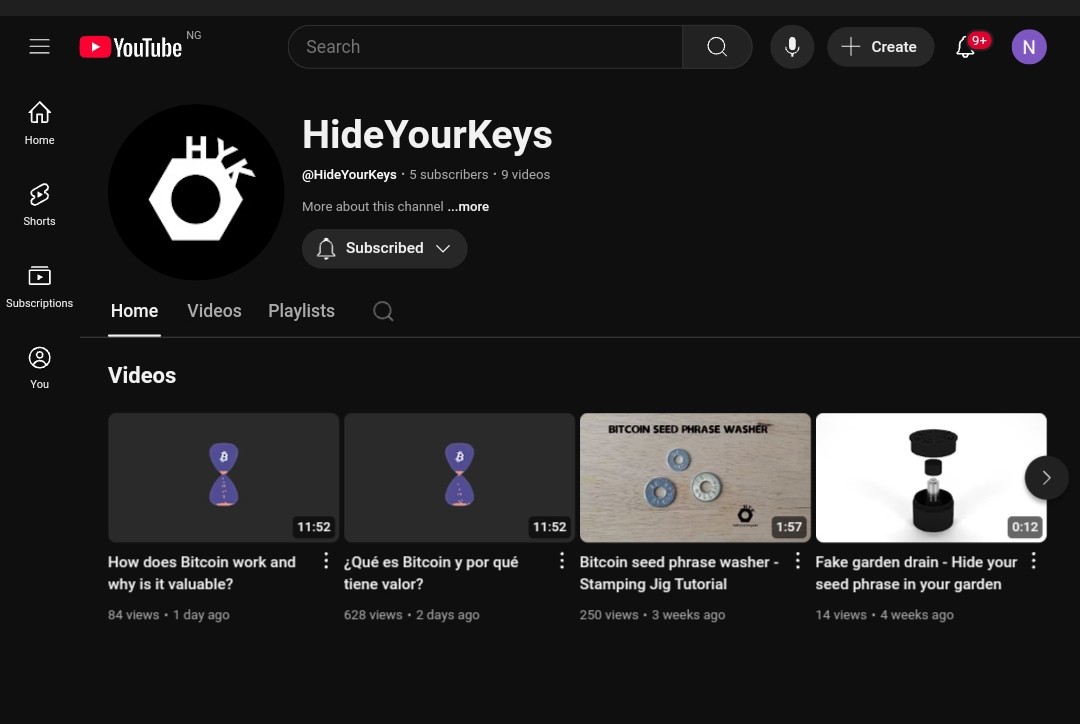Open the "¿Qué es Bitcoin y por qué" title
This screenshot has width=1080, height=724.
[431, 572]
